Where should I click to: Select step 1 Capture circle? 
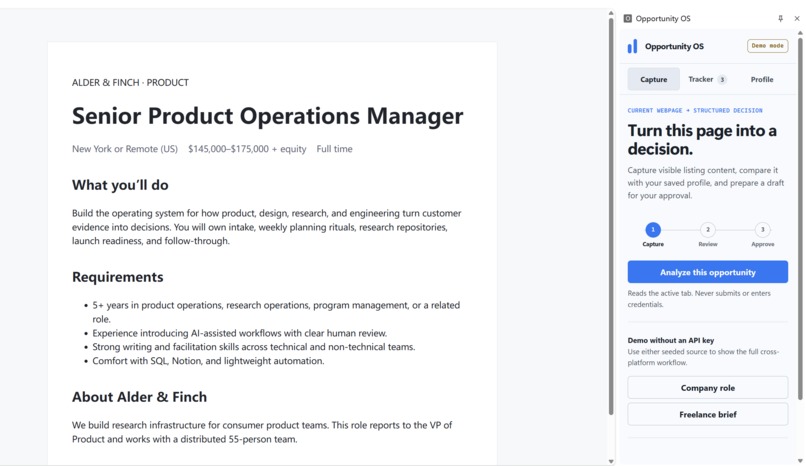(x=653, y=230)
